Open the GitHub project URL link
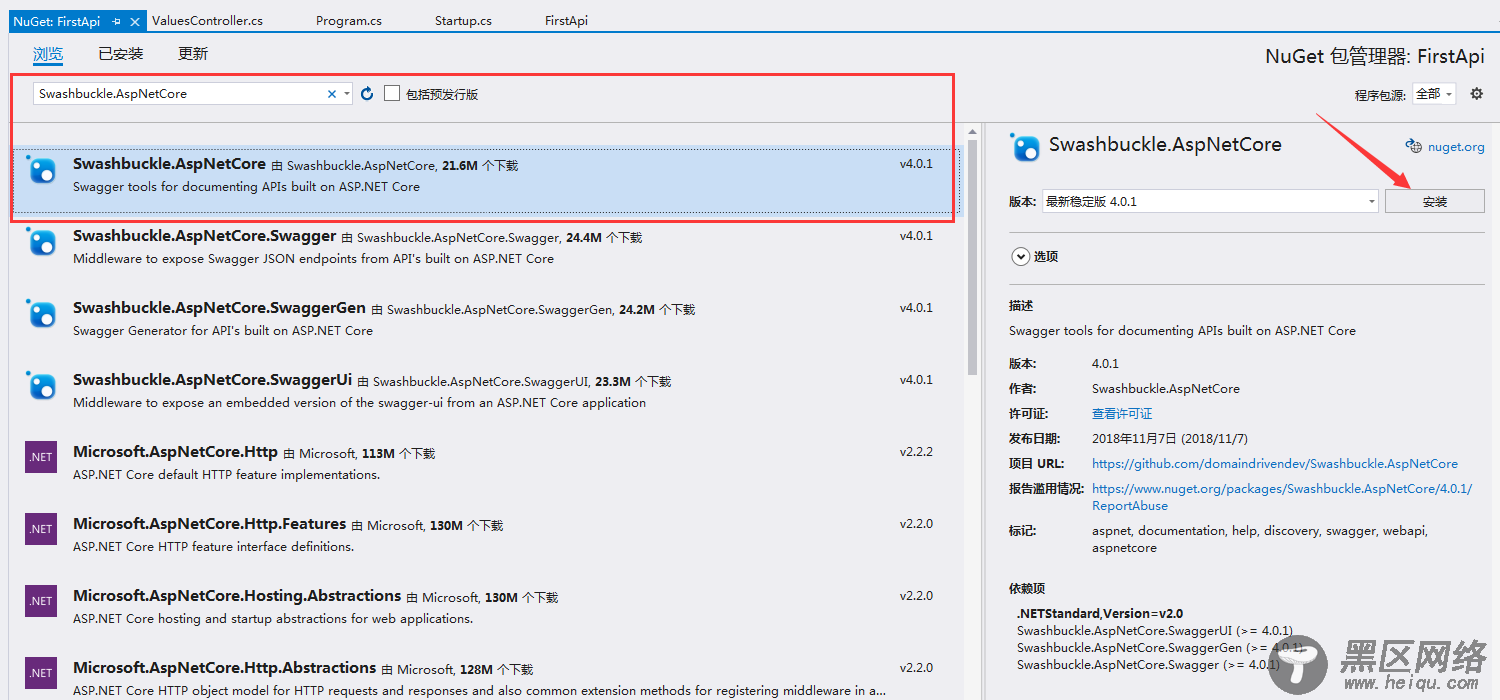This screenshot has height=700, width=1500. (x=1275, y=463)
